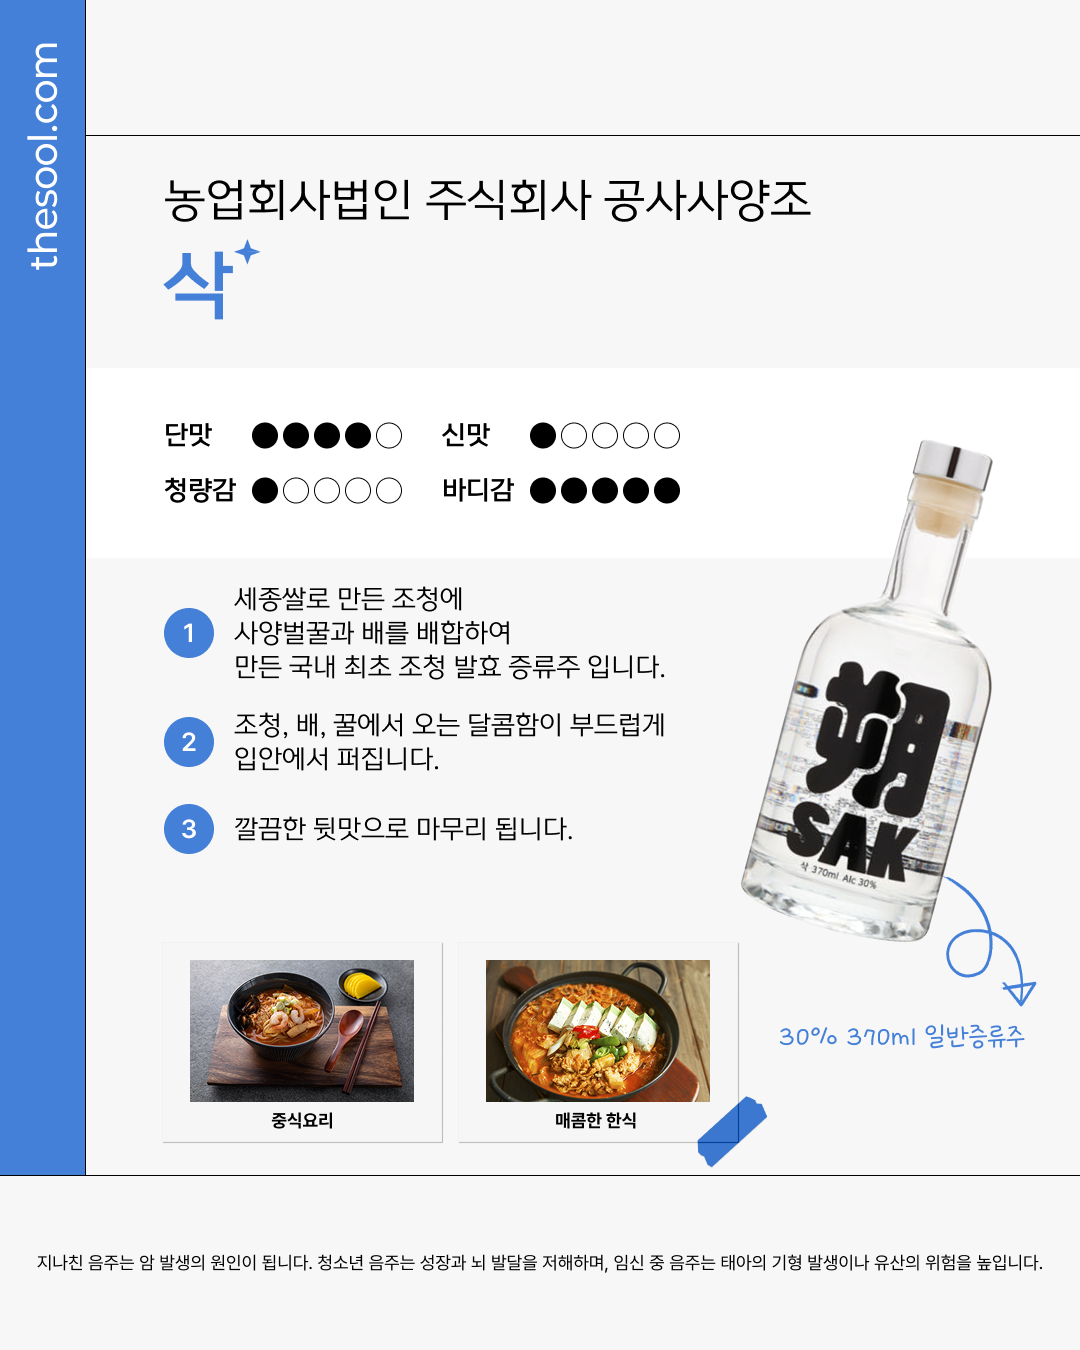Click the numbered circle 2 icon
The width and height of the screenshot is (1080, 1350).
189,742
